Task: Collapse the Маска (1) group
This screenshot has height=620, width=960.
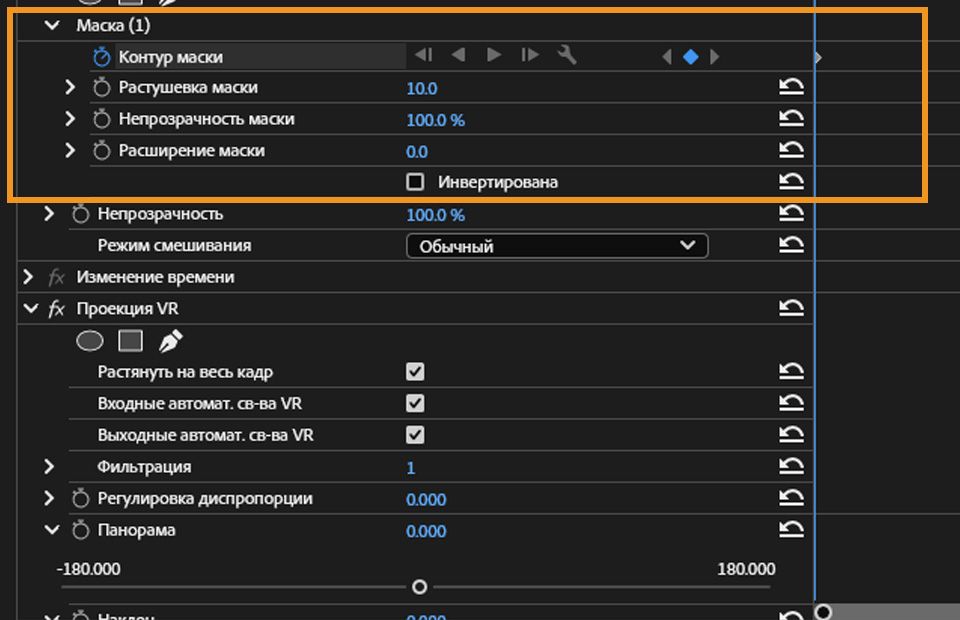Action: tap(52, 25)
